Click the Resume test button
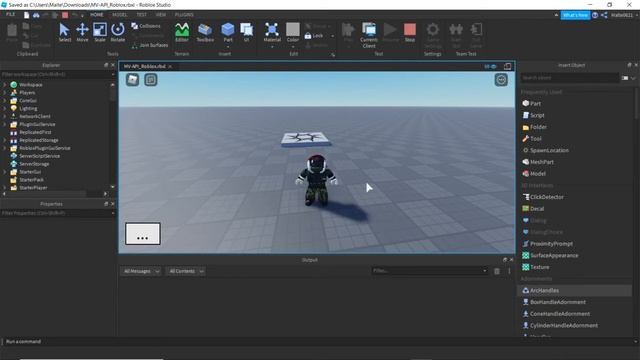This screenshot has width=640, height=360. [x=390, y=32]
